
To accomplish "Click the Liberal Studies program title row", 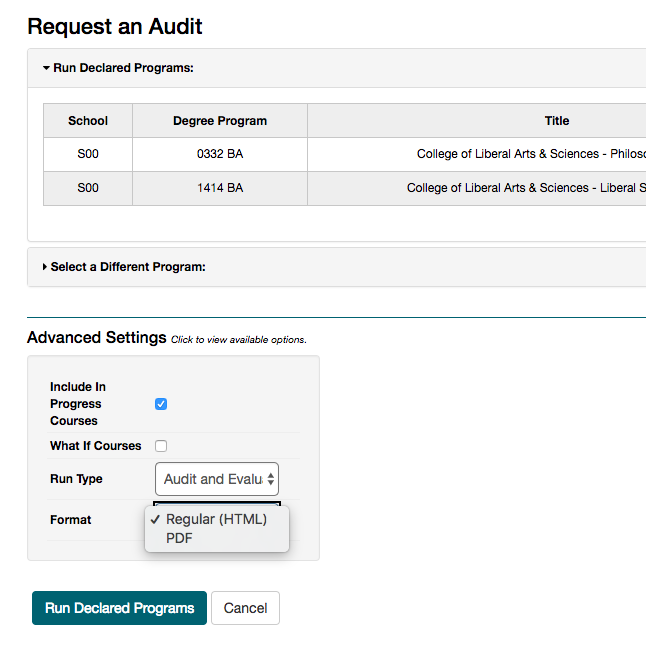I will 526,189.
